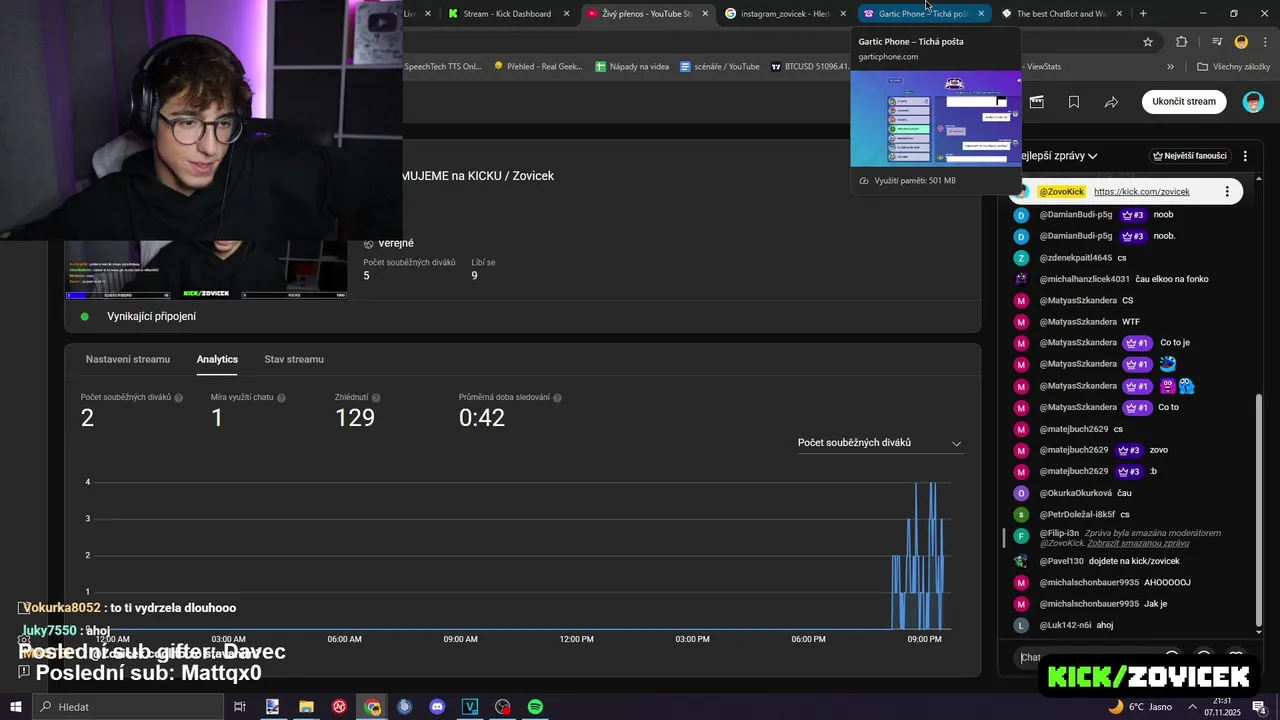Click the username @Luk142-n6i in chat
This screenshot has height=720, width=1280.
(1065, 625)
